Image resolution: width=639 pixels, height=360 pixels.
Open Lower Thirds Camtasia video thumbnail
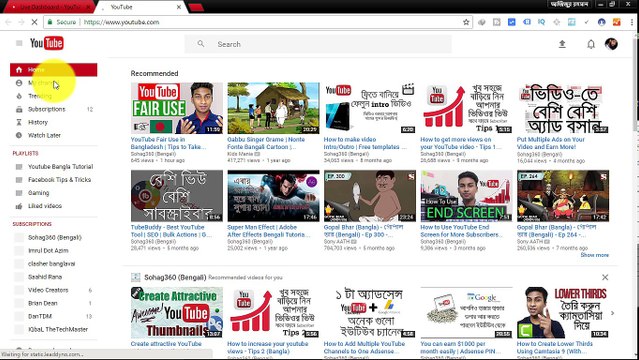[x=563, y=313]
